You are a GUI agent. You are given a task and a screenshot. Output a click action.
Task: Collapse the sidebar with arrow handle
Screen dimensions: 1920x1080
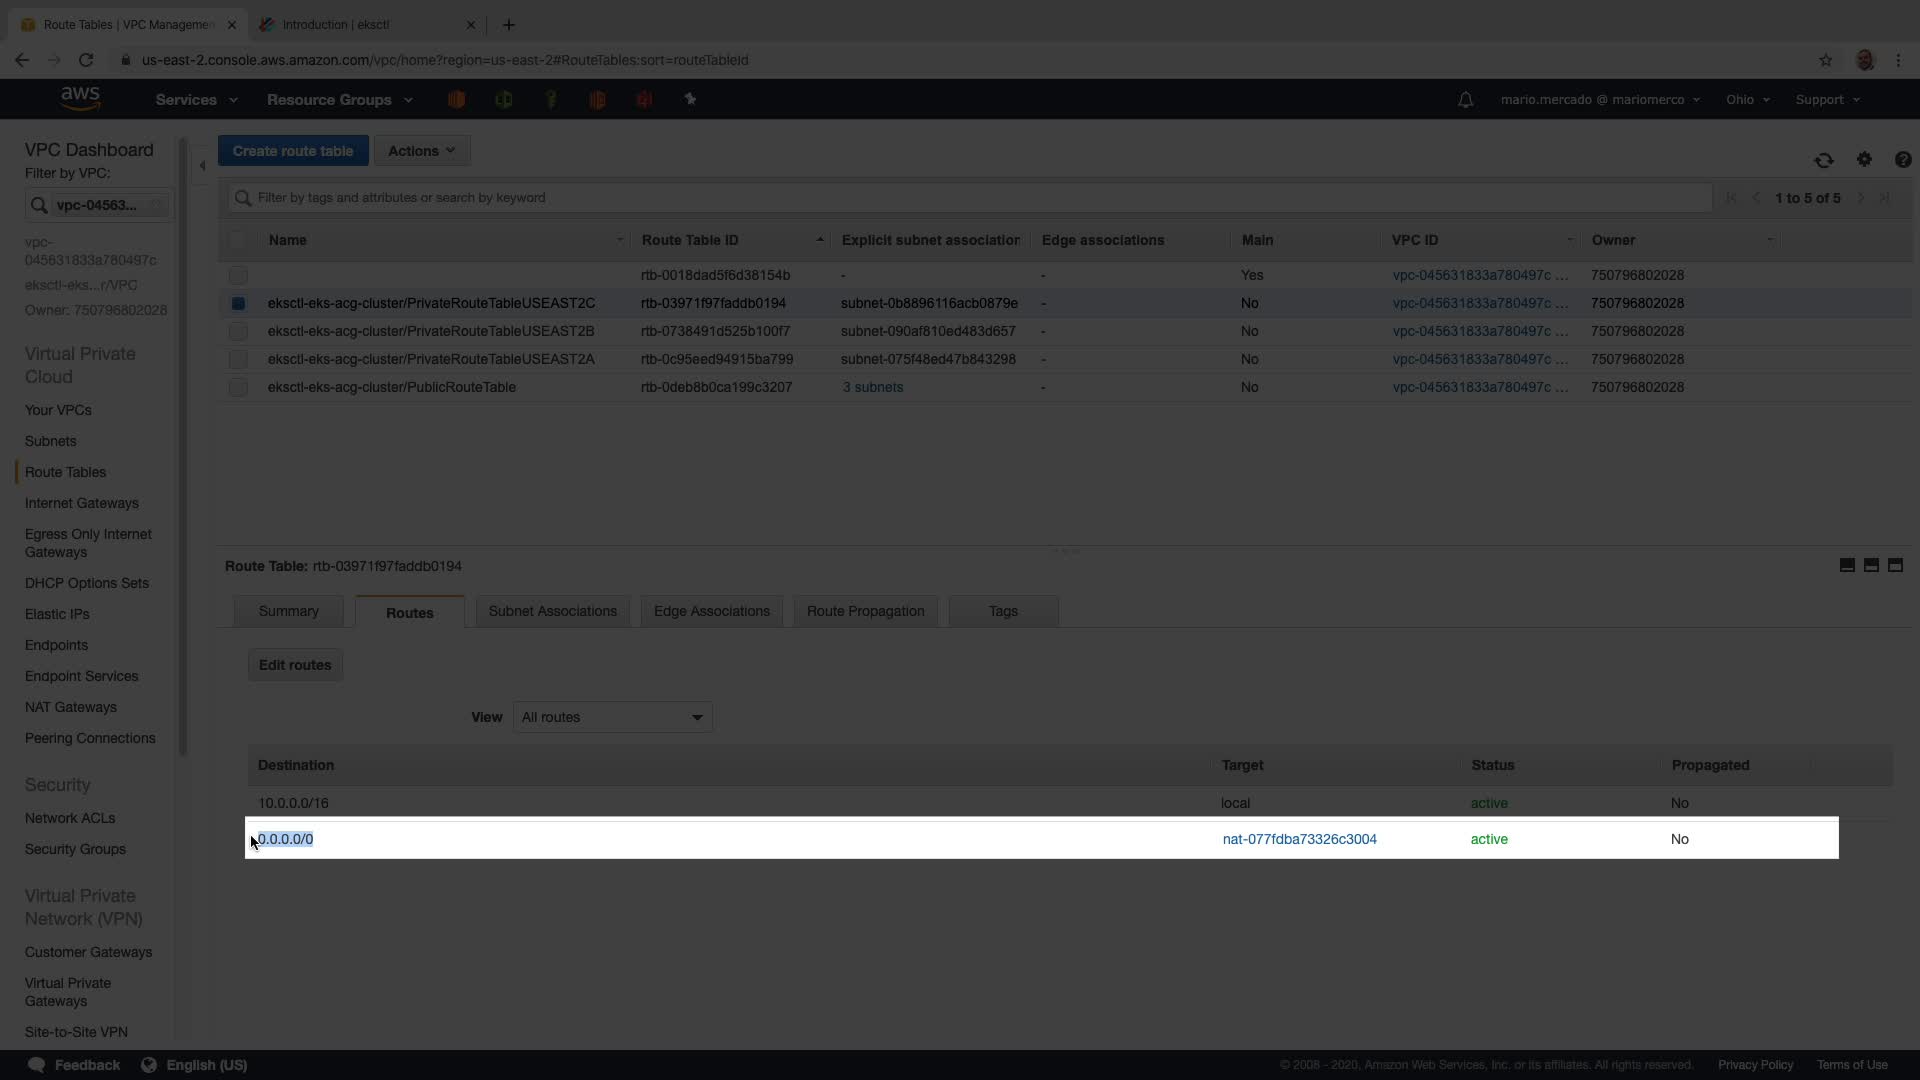point(202,166)
